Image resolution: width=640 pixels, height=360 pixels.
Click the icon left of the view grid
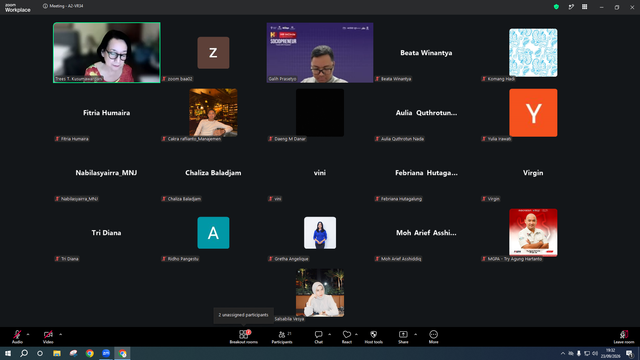571,7
